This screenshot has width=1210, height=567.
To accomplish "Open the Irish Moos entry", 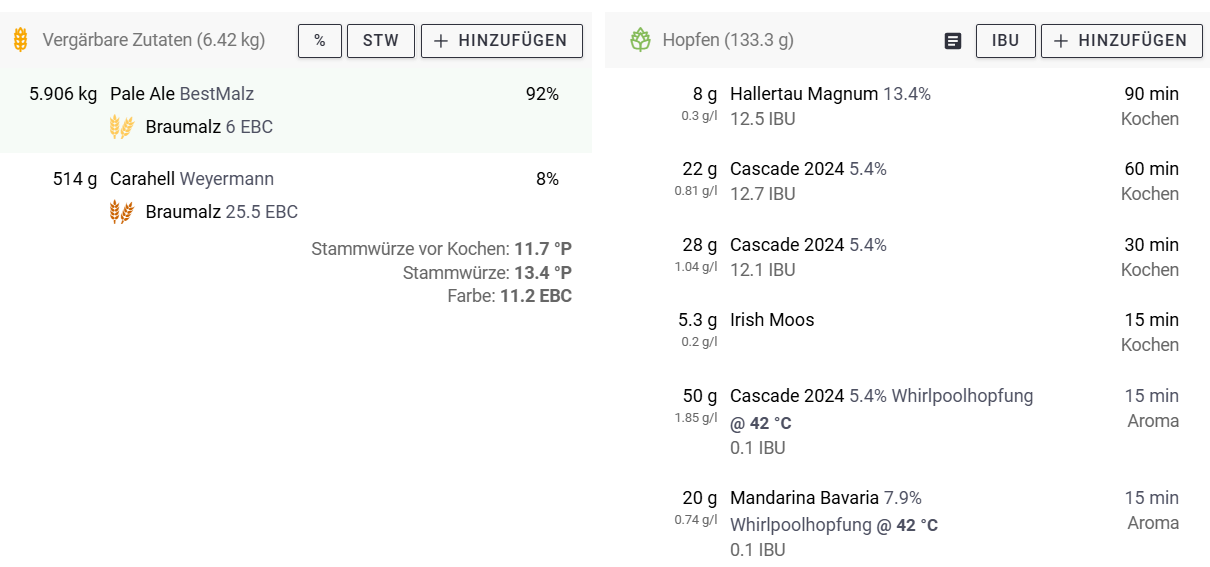I will 772,320.
